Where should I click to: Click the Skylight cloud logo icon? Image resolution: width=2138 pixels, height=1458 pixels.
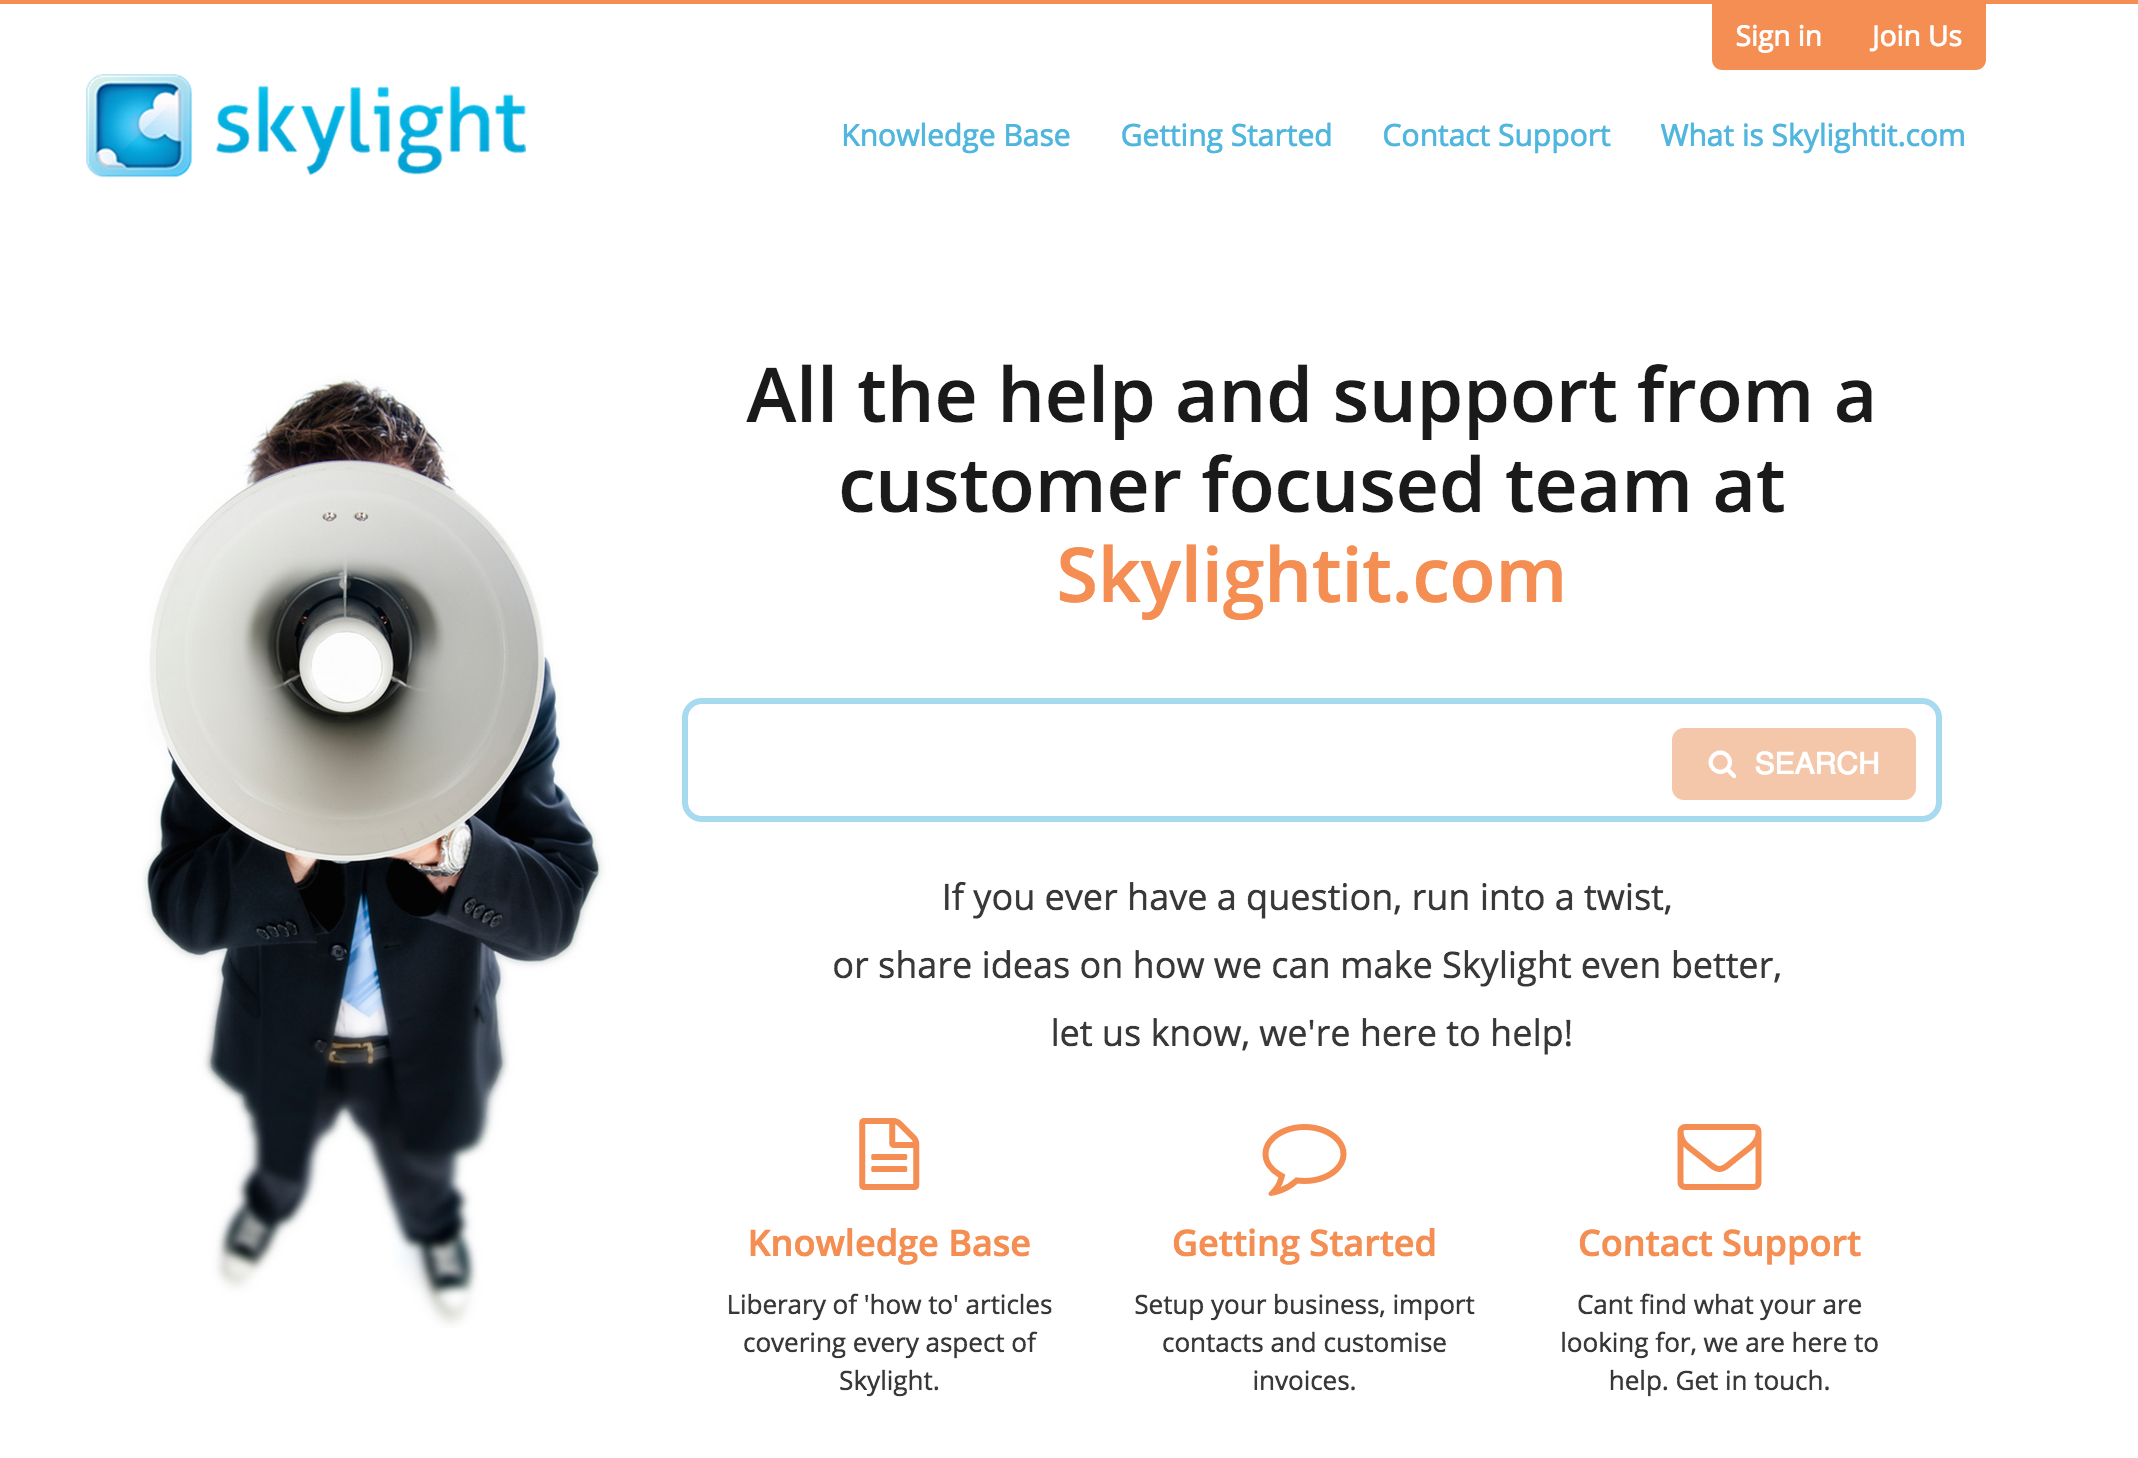click(x=139, y=125)
